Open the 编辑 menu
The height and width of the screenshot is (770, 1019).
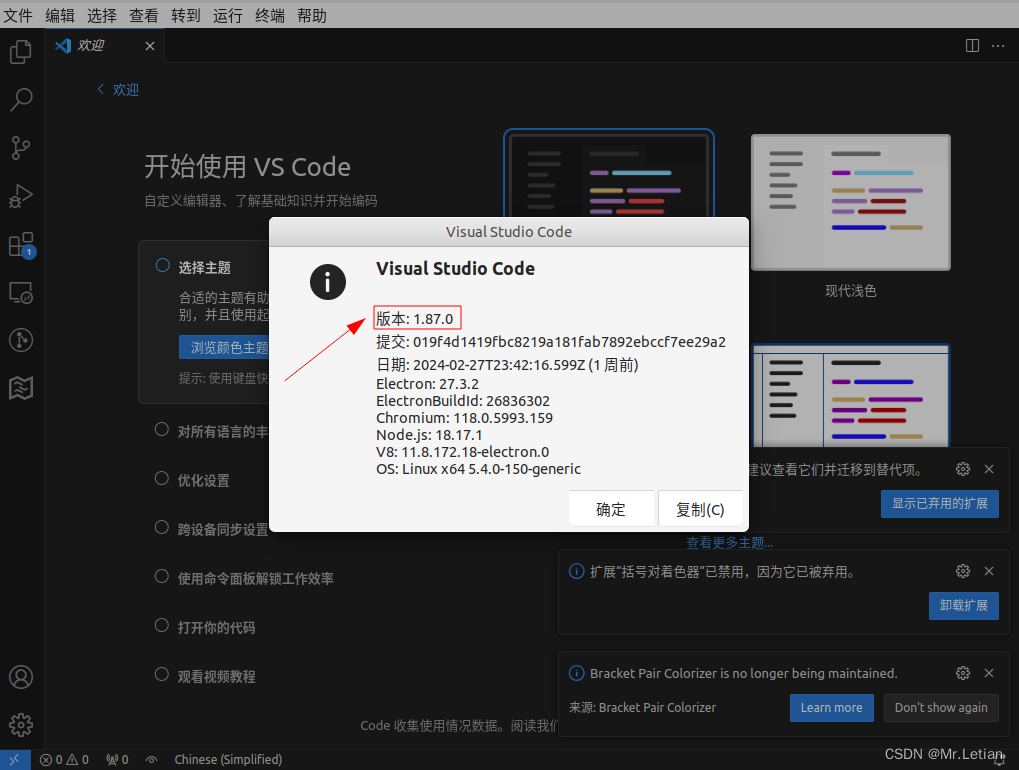[60, 16]
